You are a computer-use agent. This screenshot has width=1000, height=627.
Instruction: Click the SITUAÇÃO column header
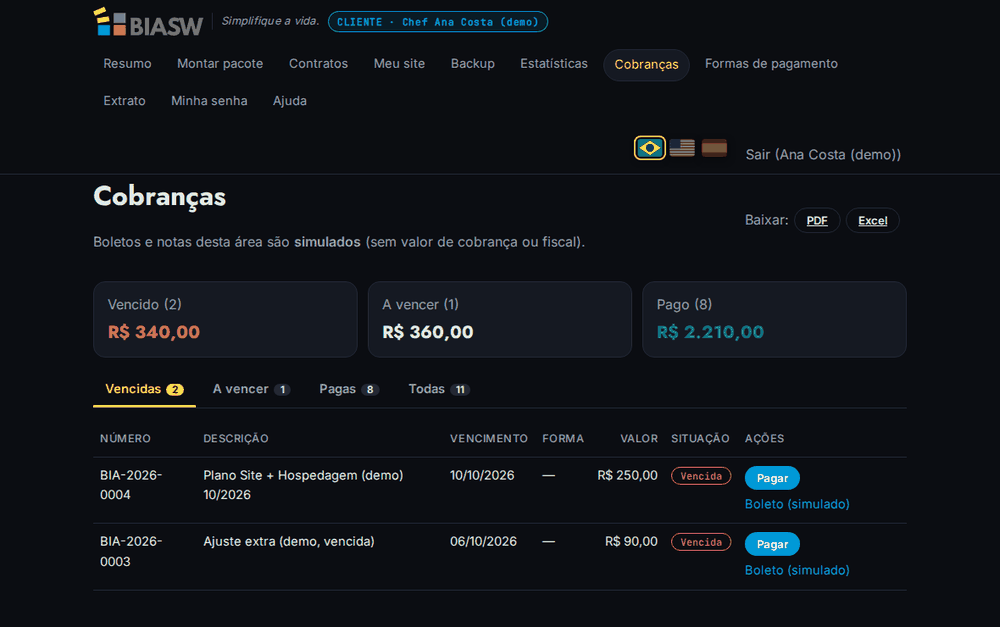click(x=700, y=438)
